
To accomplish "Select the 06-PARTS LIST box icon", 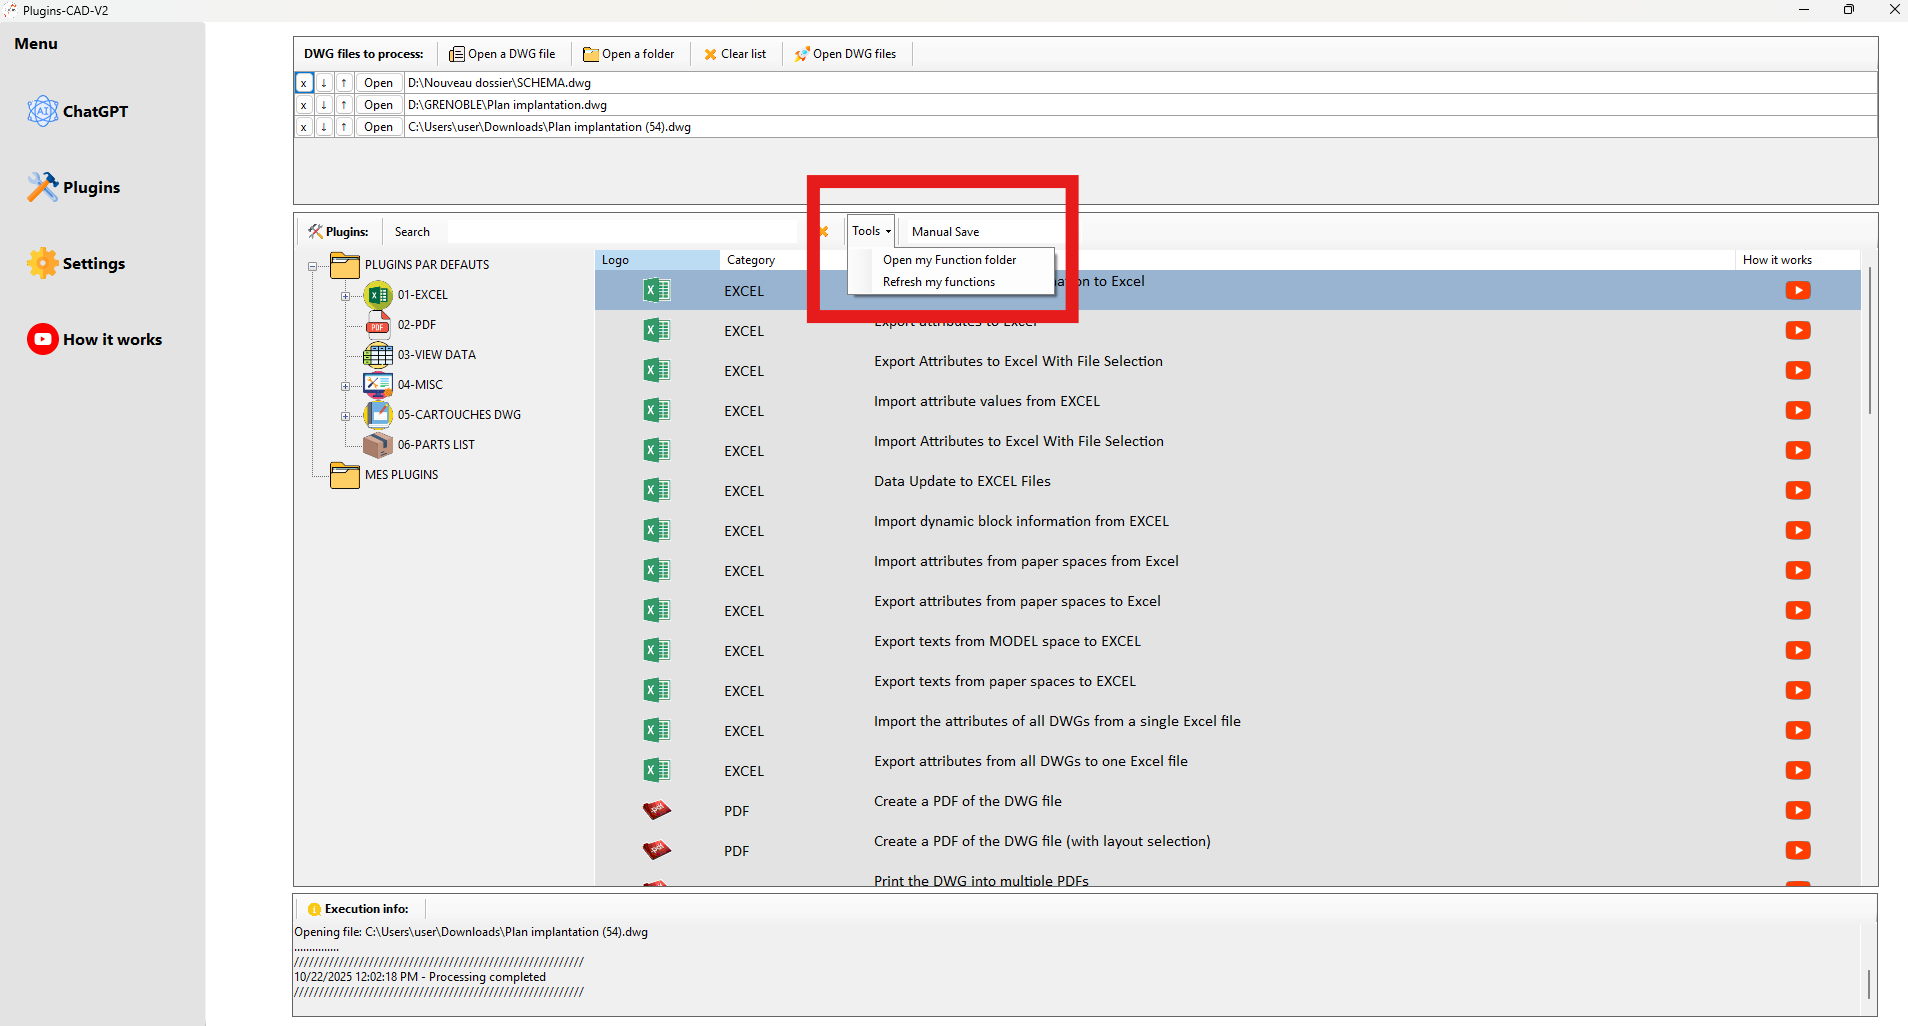I will click(x=377, y=445).
